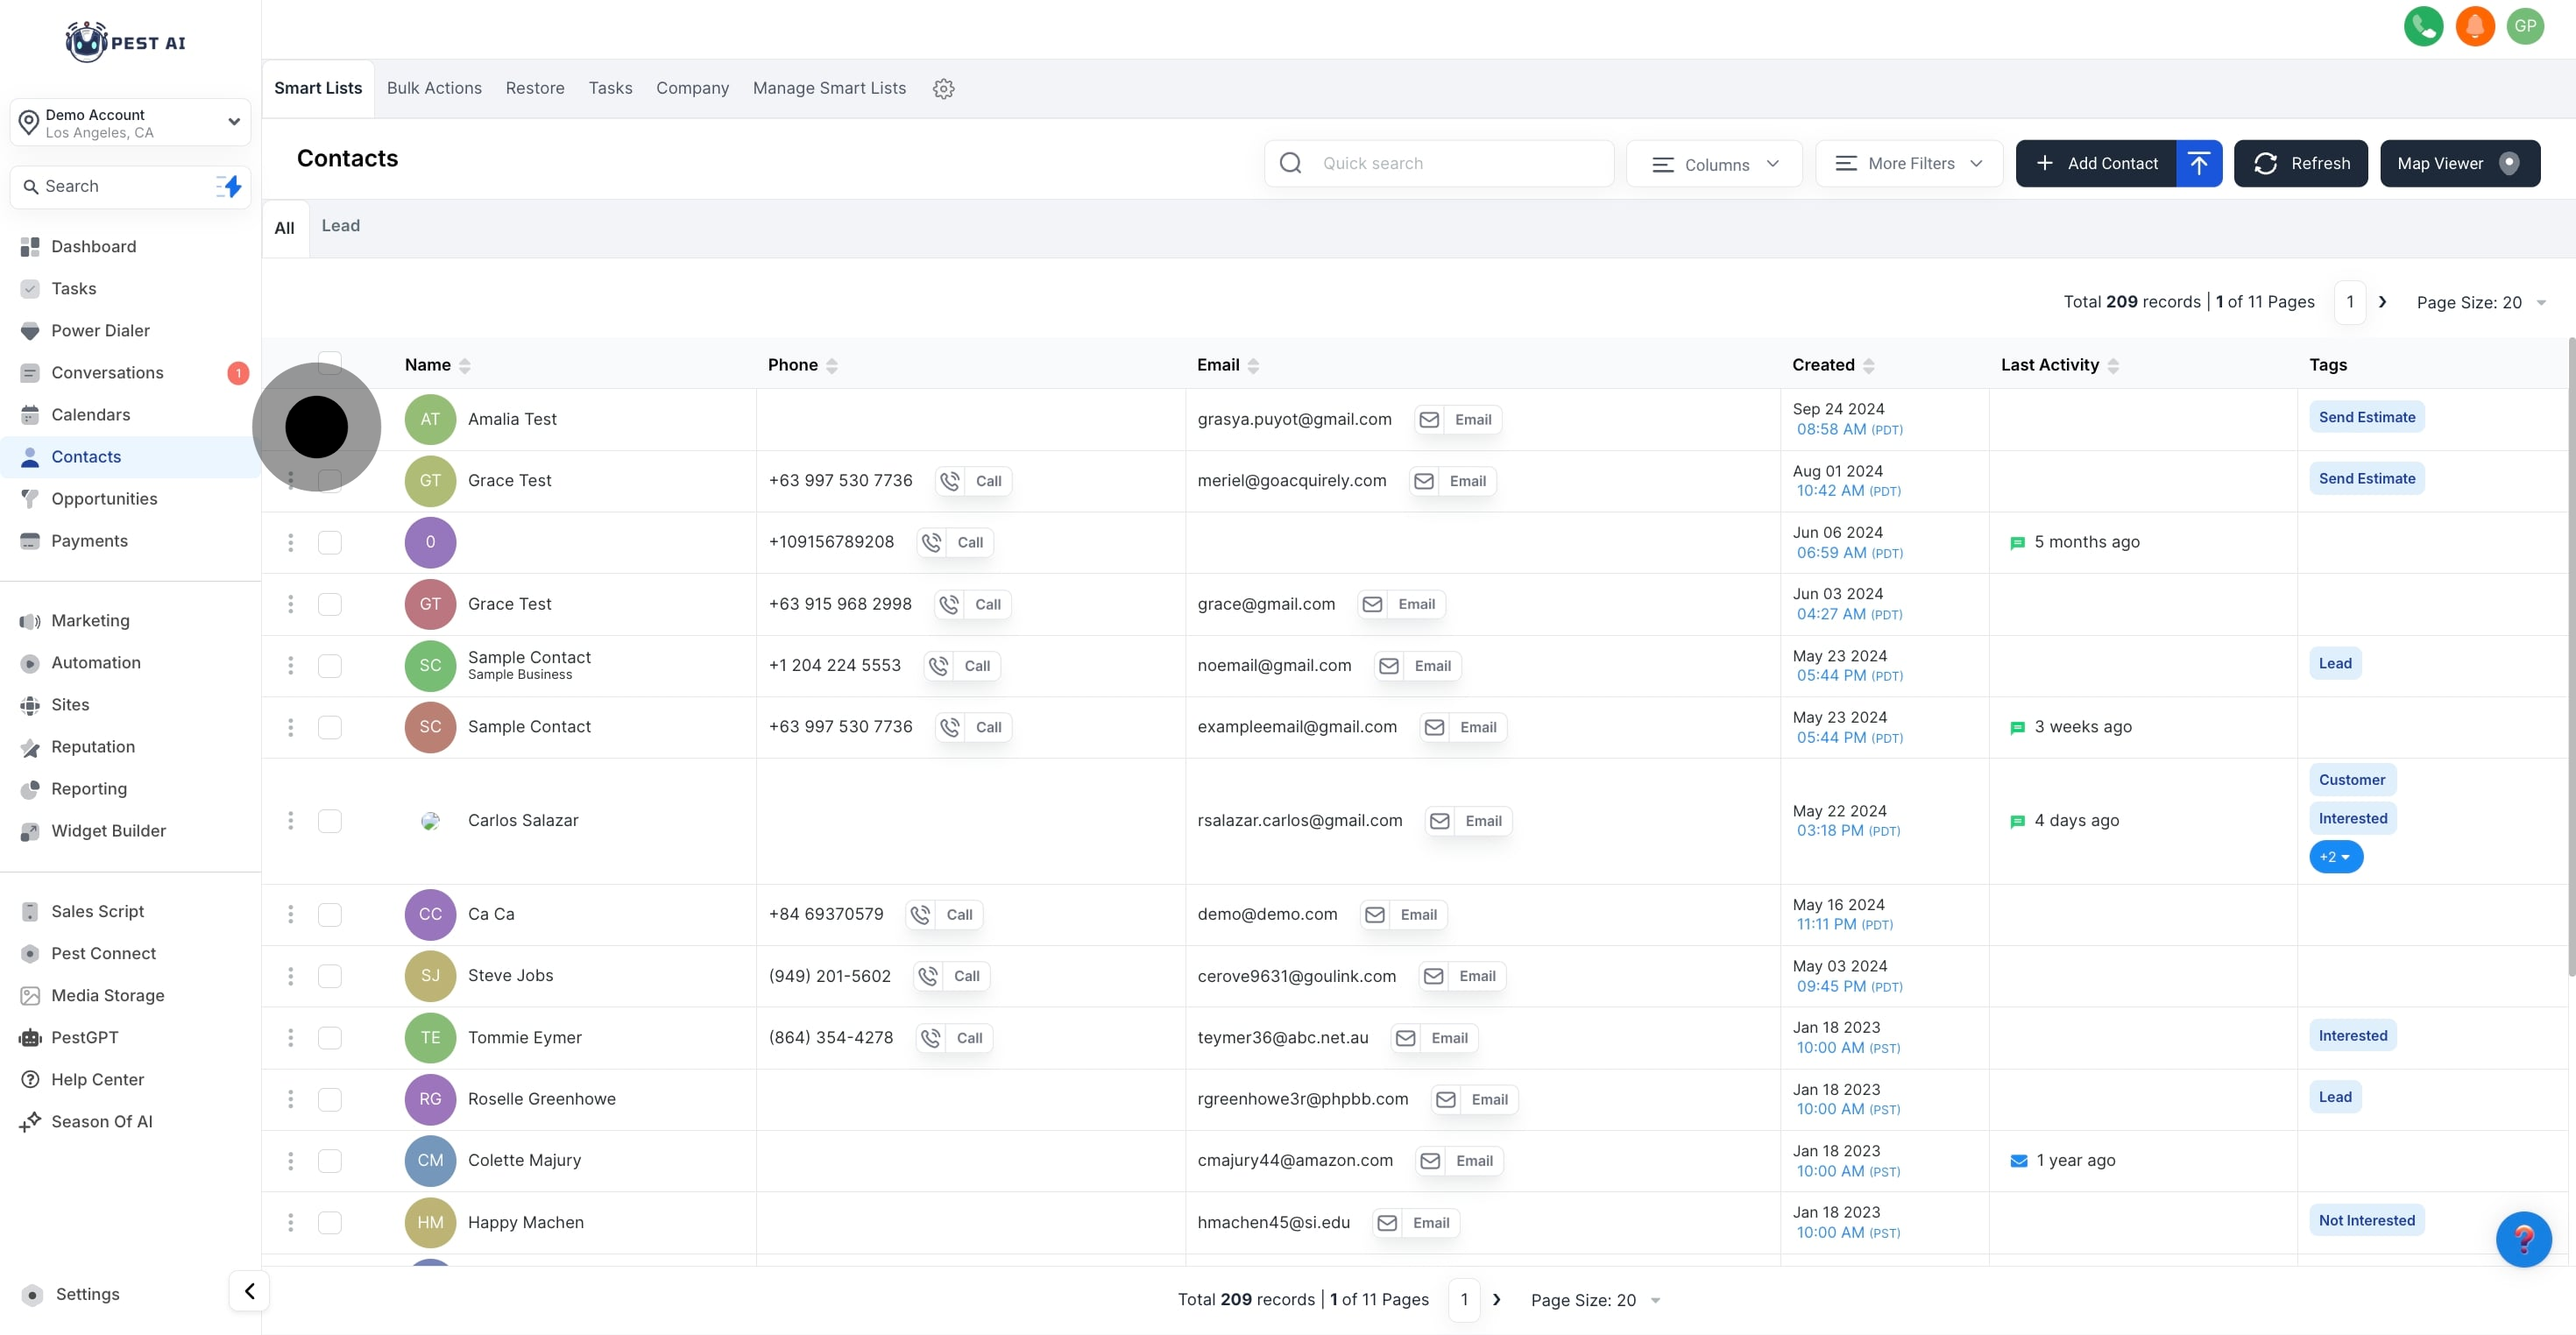Click the import contacts upload arrow icon

click(2198, 163)
